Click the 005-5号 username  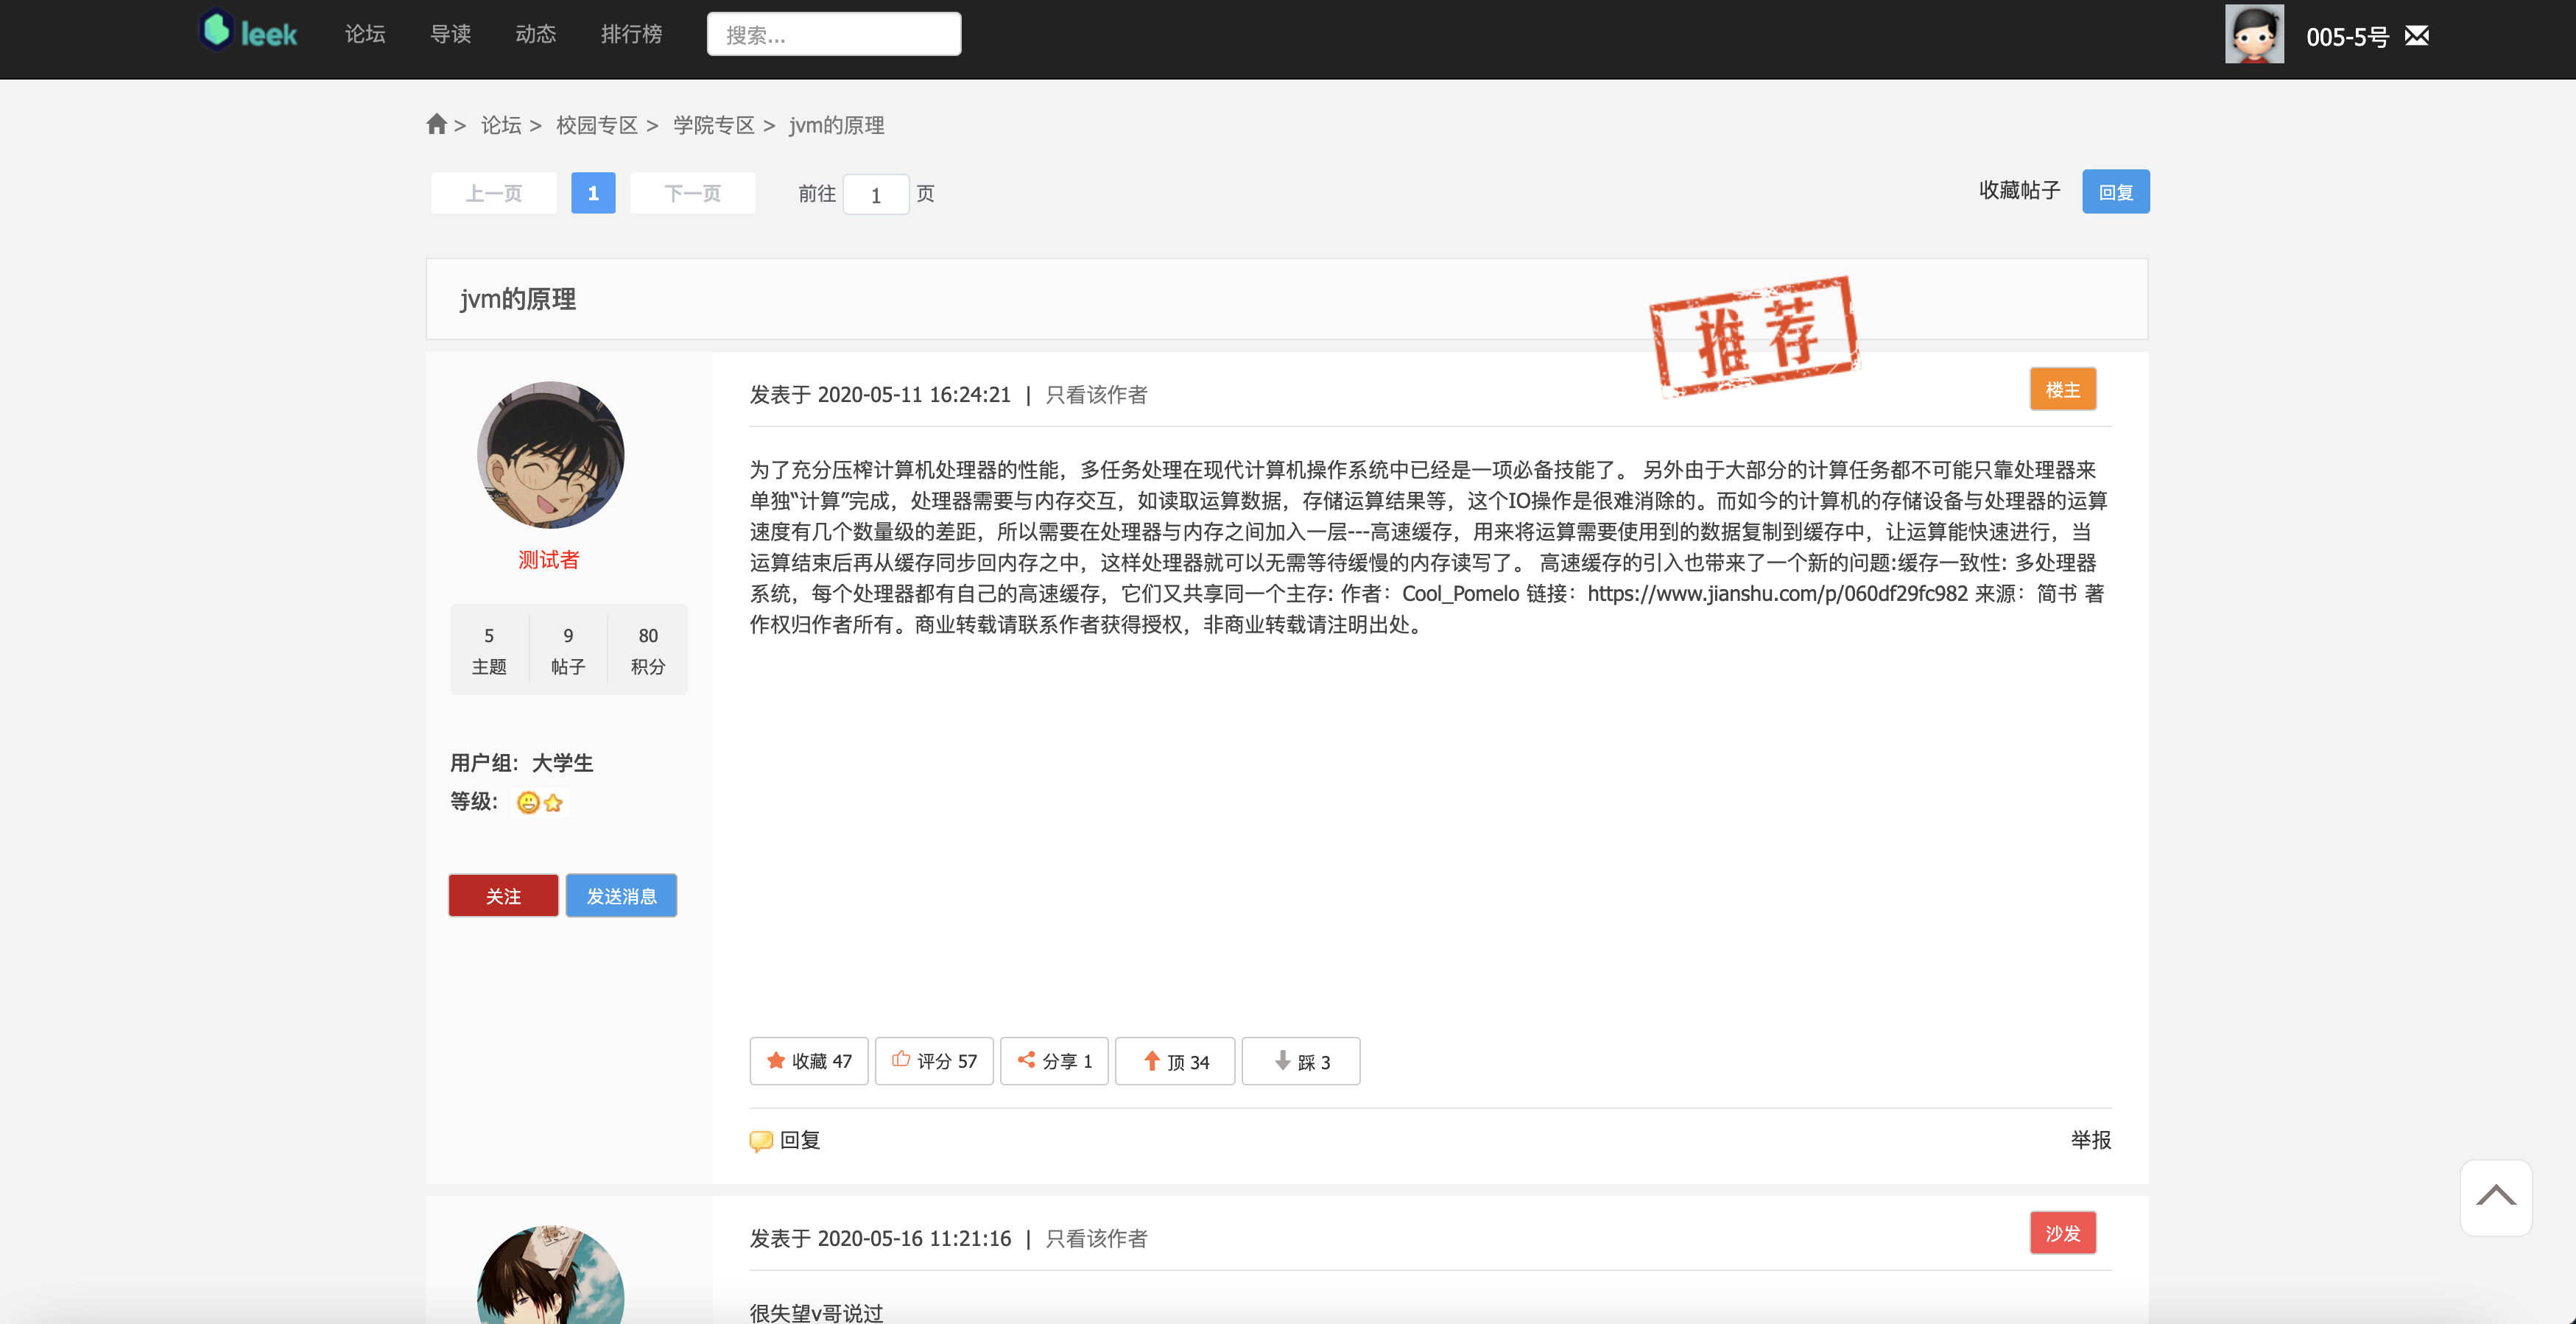click(2347, 37)
